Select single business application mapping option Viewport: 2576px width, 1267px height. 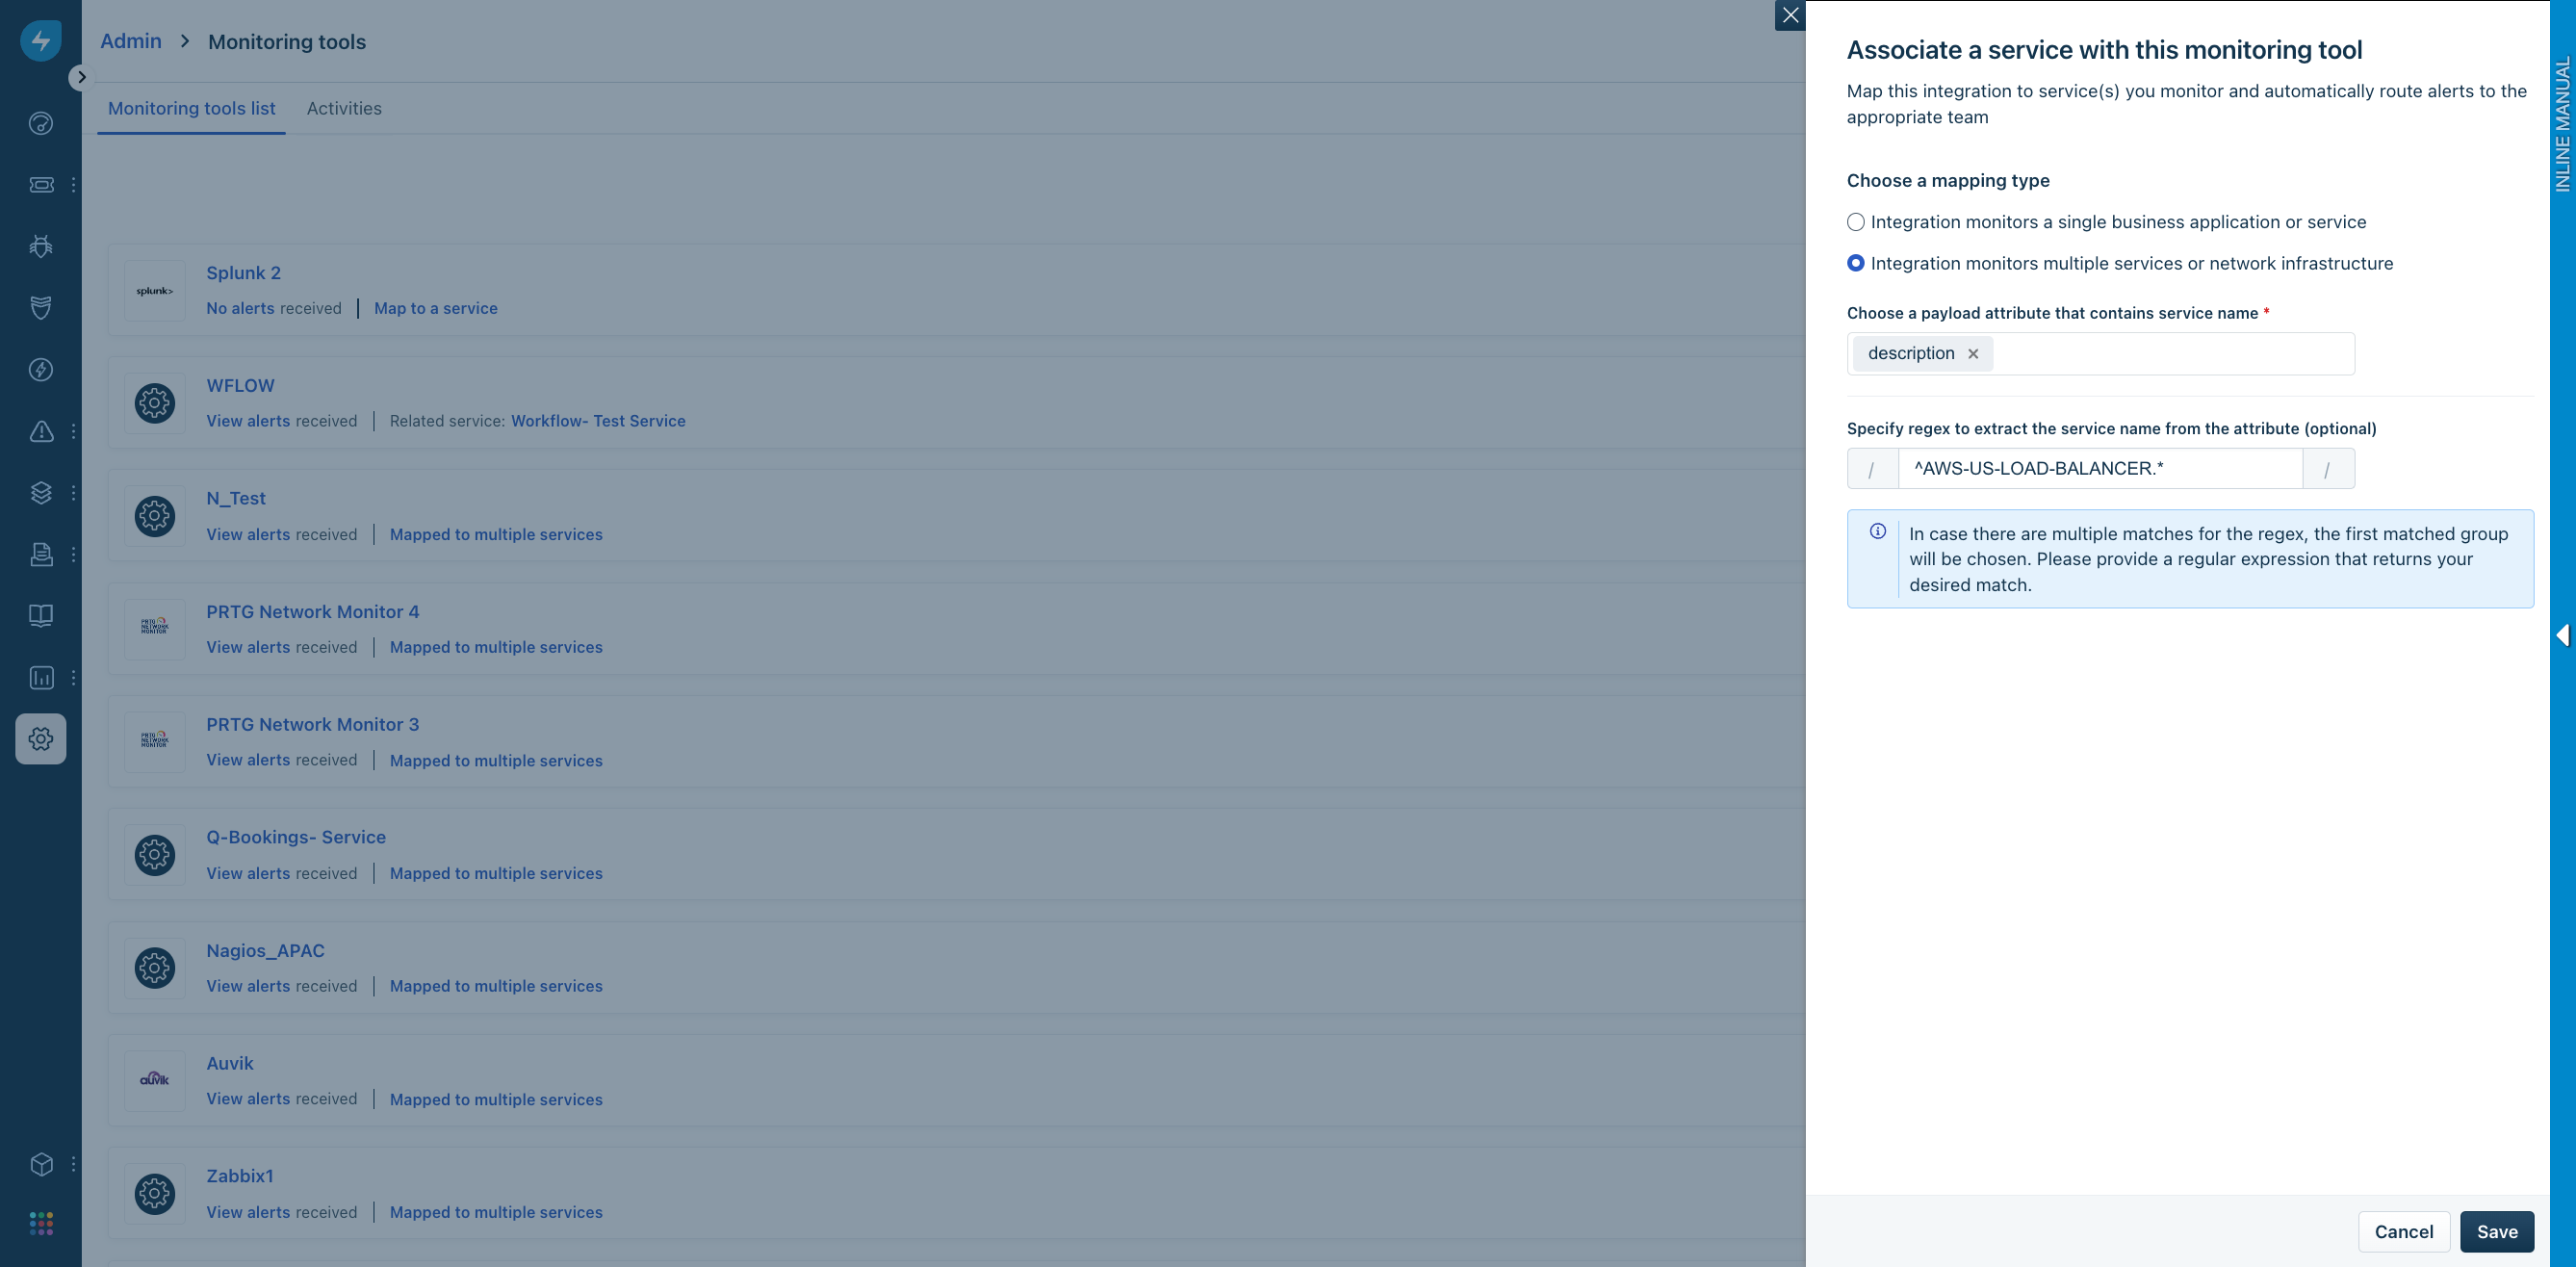(x=1856, y=222)
